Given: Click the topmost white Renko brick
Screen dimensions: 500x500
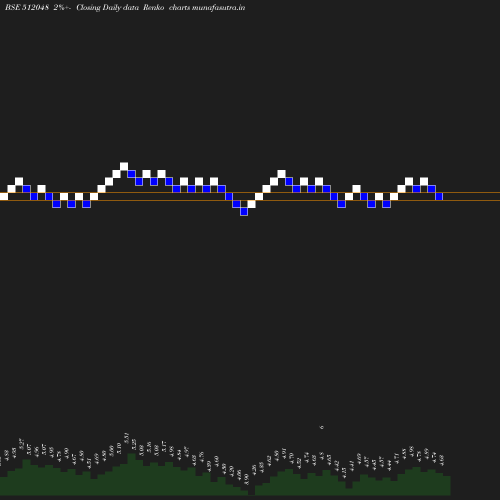Looking at the screenshot, I should pyautogui.click(x=124, y=166).
